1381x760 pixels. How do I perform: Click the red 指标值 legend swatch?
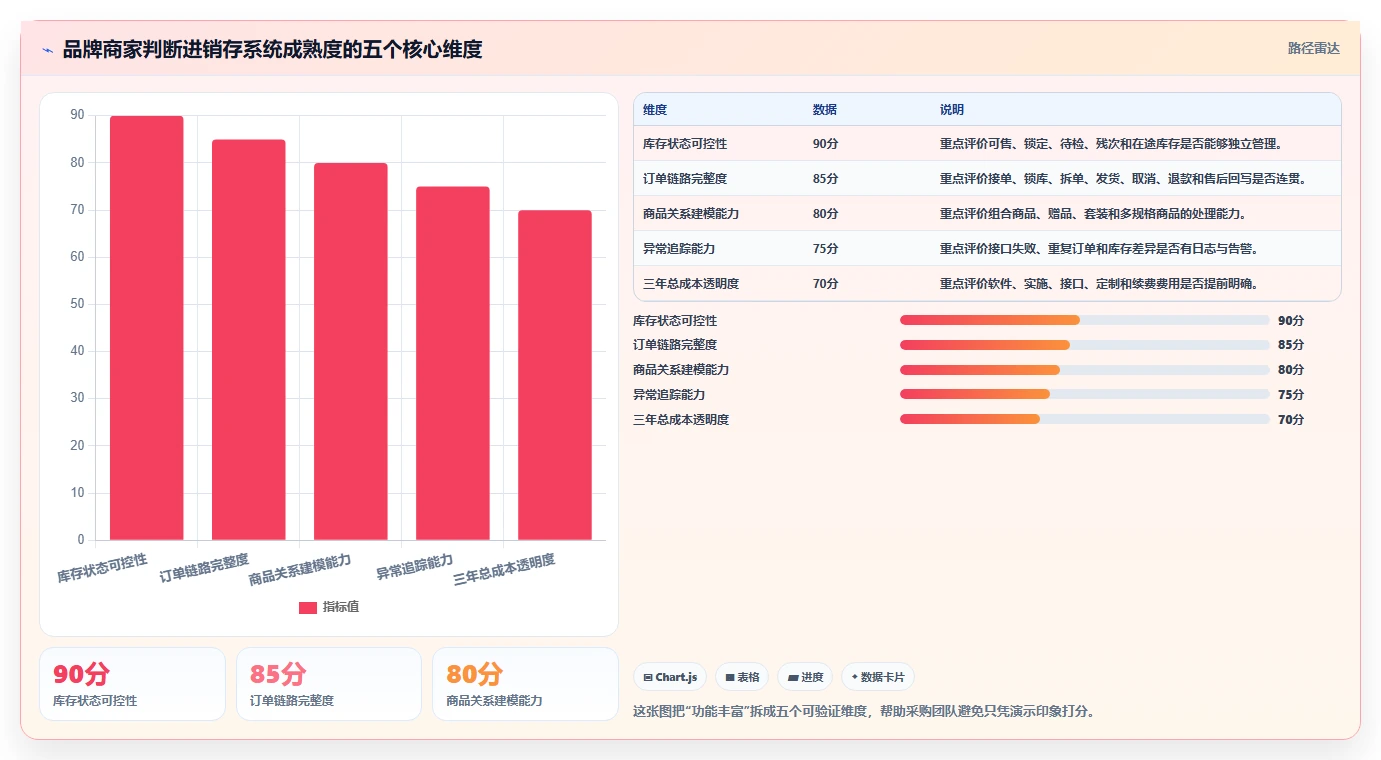[x=308, y=607]
